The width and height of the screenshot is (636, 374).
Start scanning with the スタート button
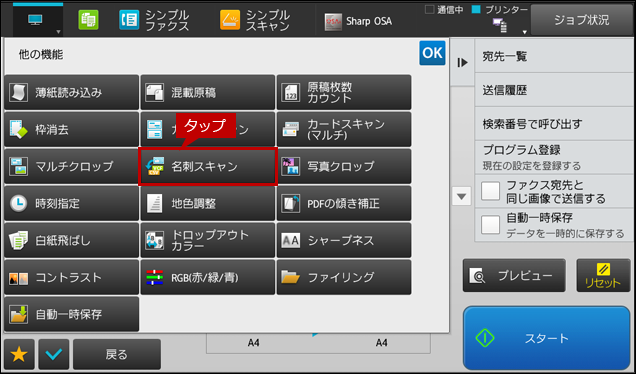pos(546,338)
